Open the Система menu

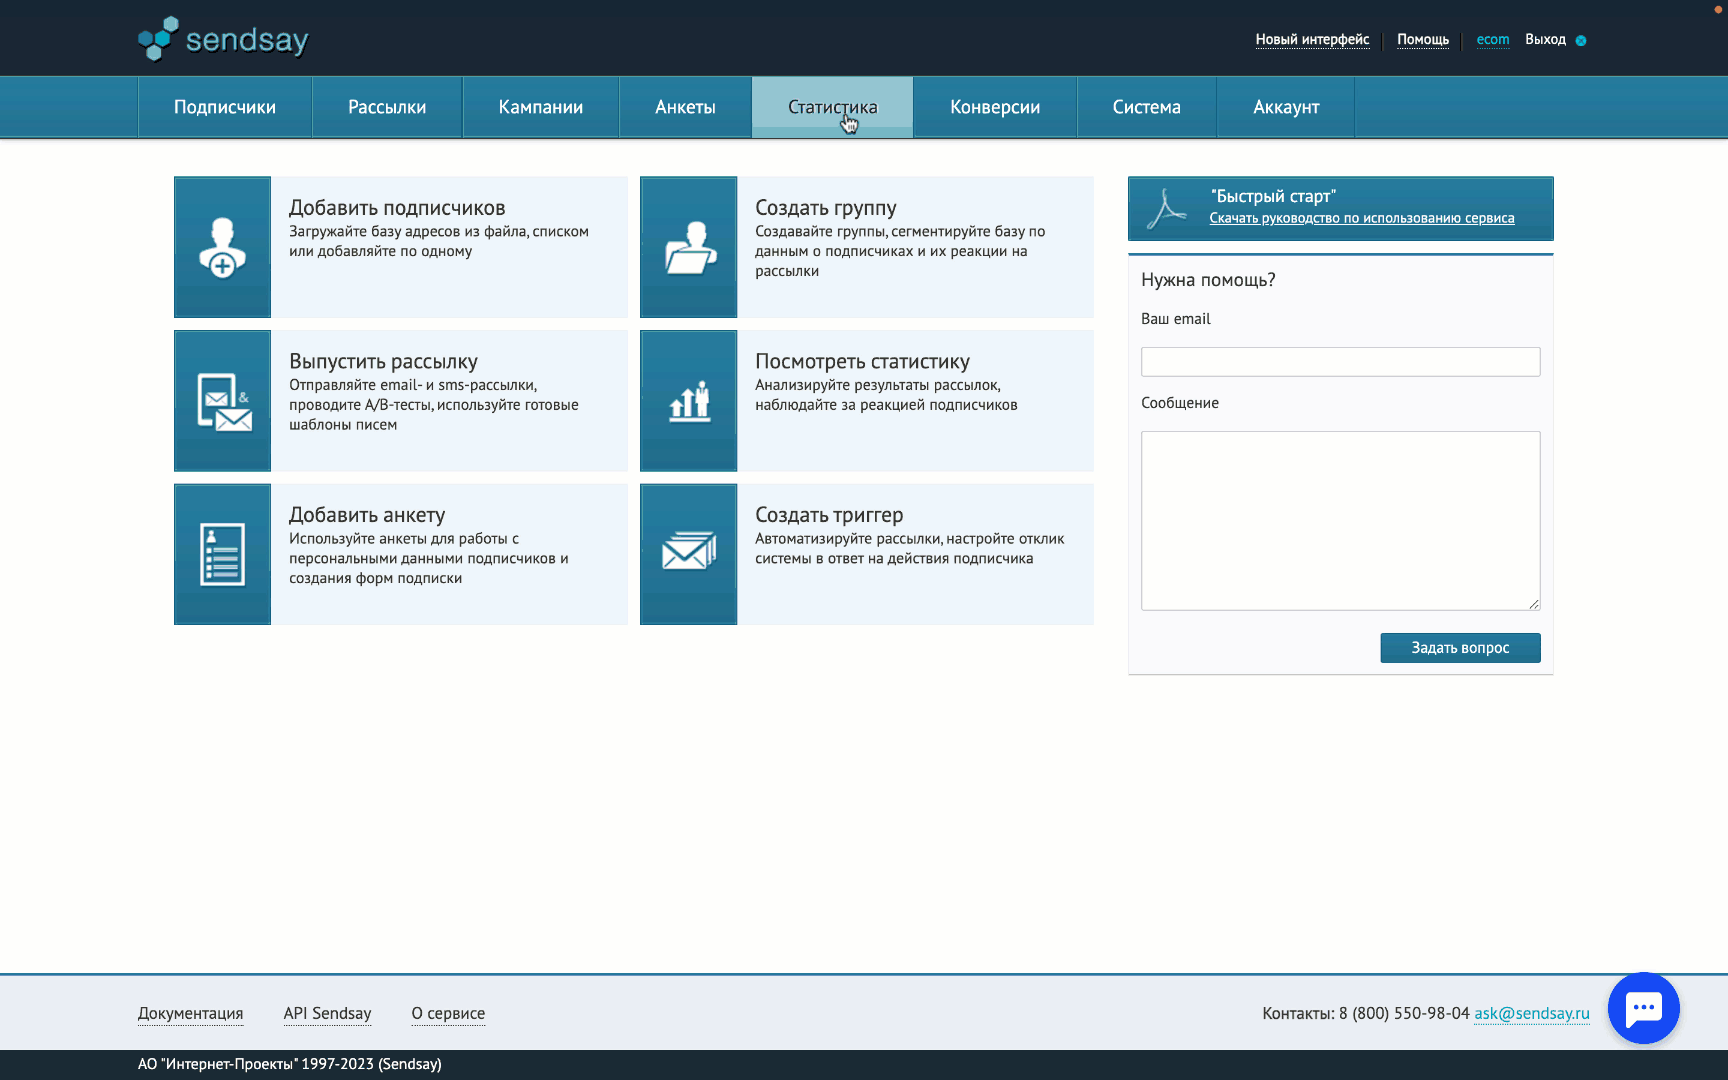coord(1146,107)
